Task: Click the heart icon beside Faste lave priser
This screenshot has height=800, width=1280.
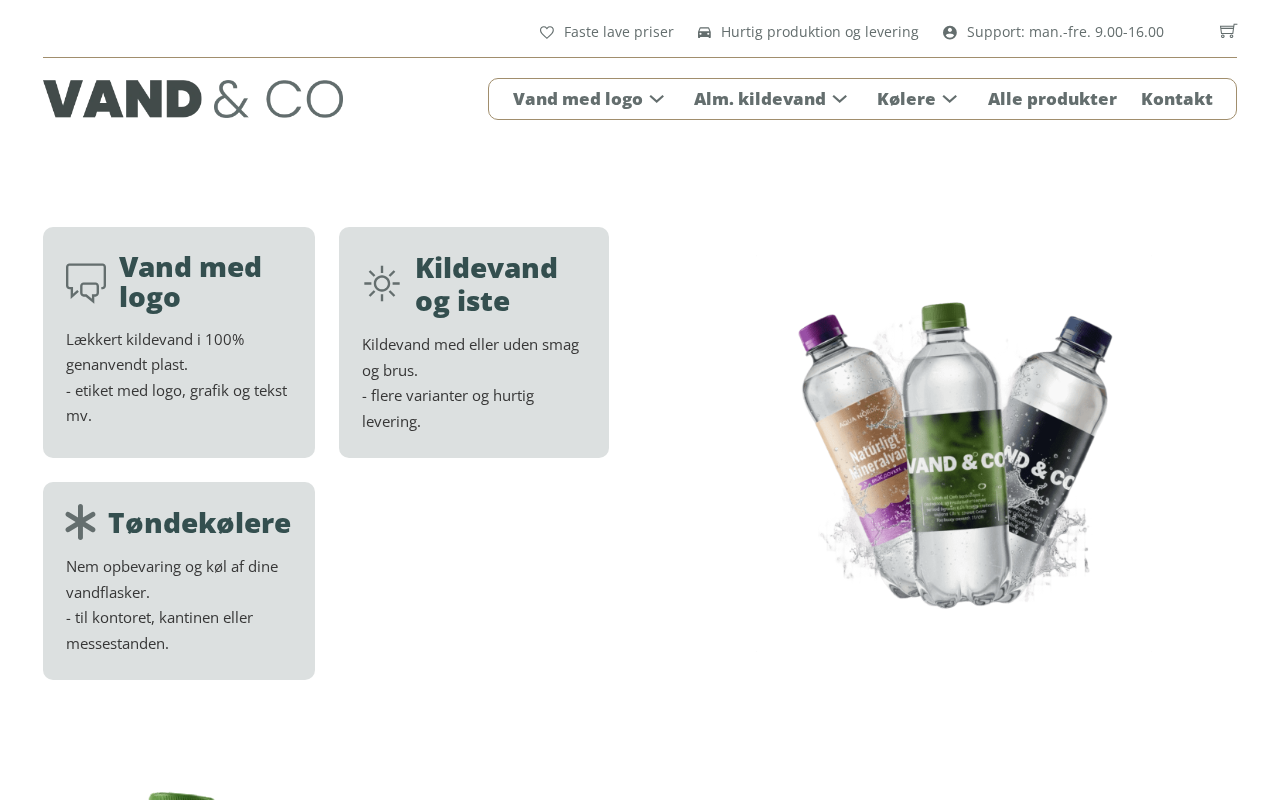Action: pos(547,32)
